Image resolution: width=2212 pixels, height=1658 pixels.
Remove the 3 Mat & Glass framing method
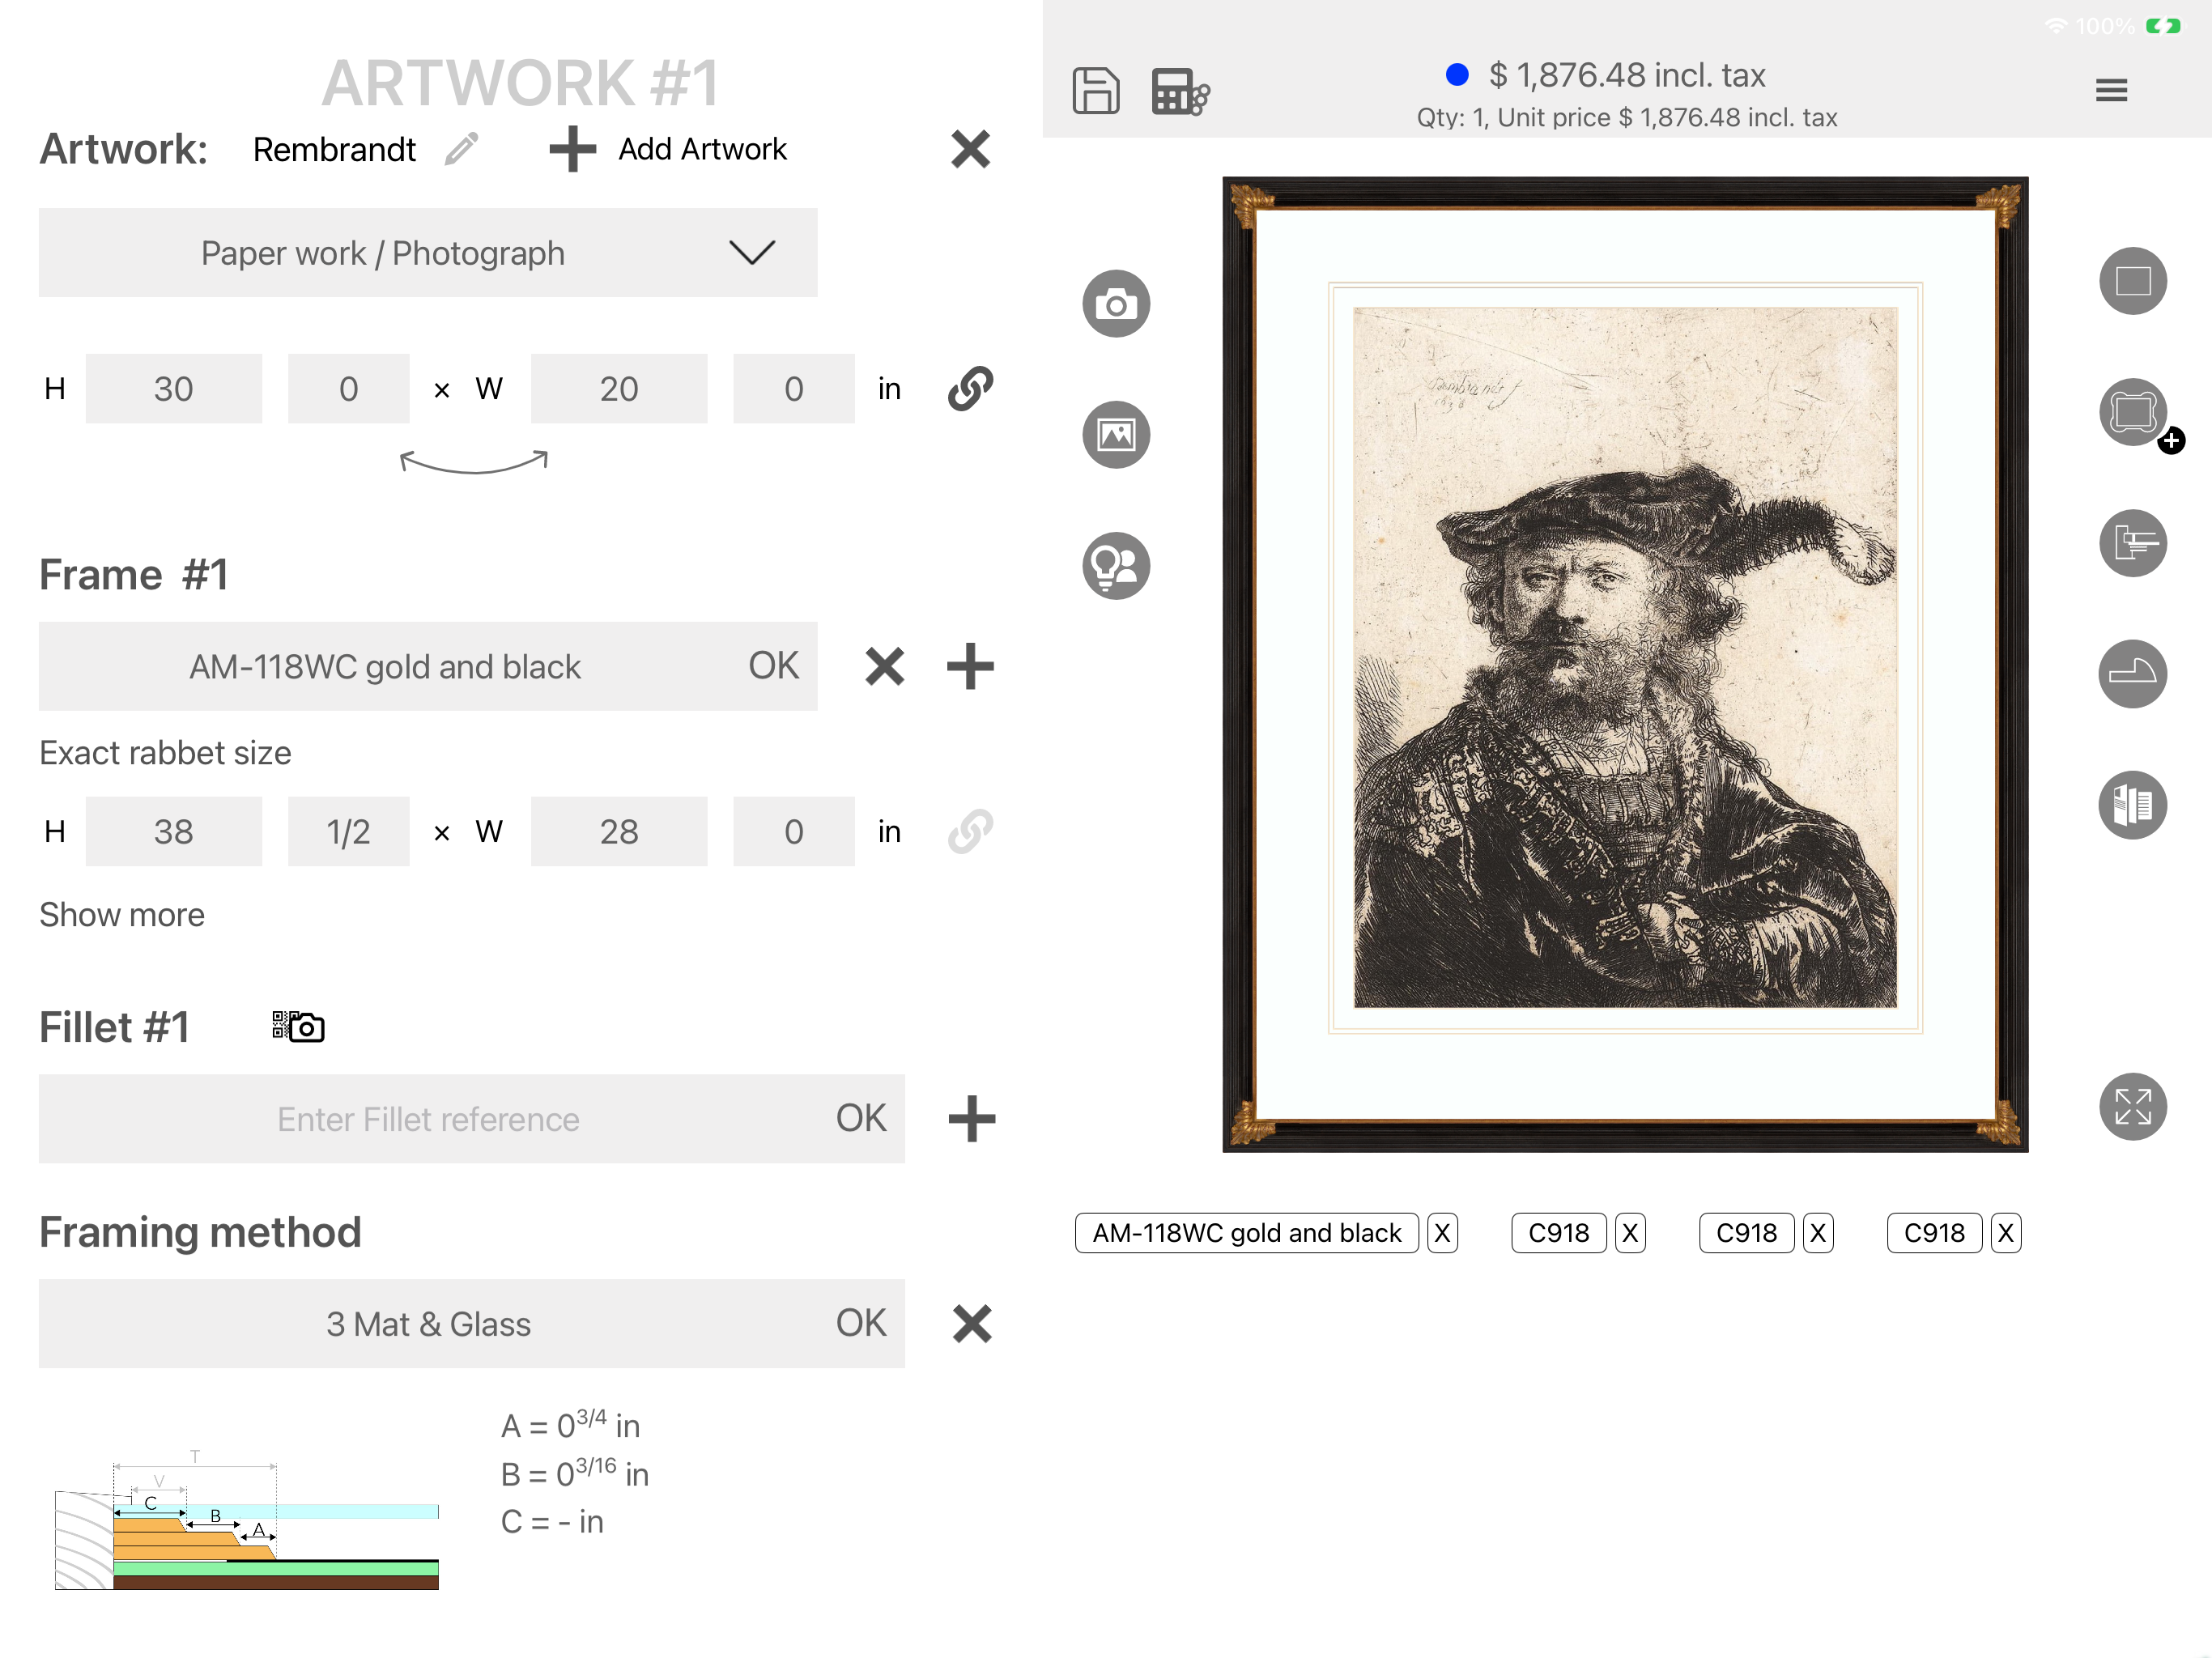coord(971,1323)
